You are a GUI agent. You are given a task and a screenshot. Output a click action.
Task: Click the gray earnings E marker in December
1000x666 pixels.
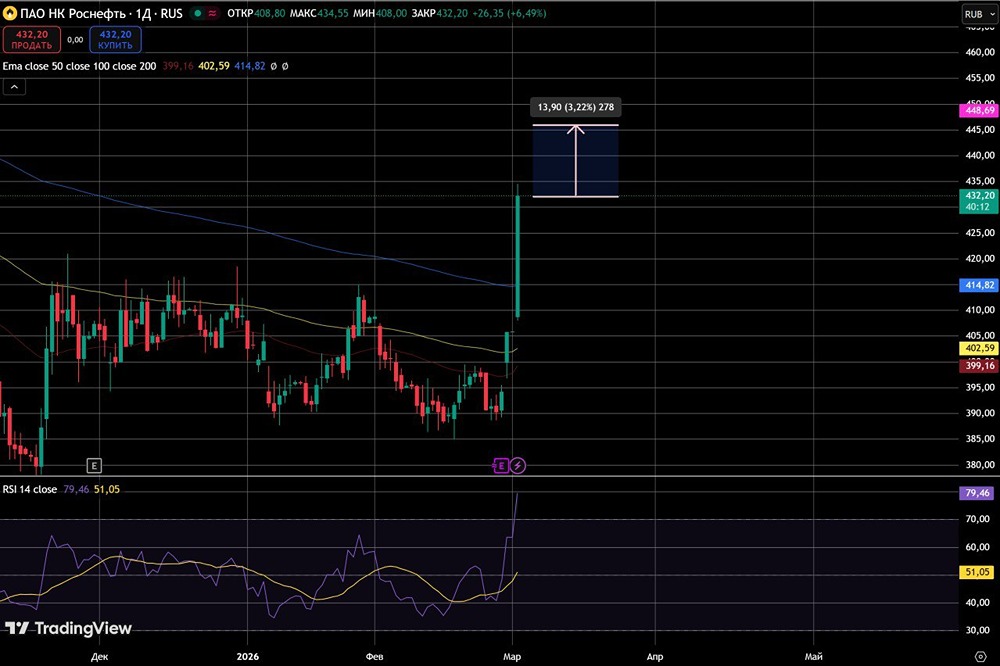tap(94, 466)
